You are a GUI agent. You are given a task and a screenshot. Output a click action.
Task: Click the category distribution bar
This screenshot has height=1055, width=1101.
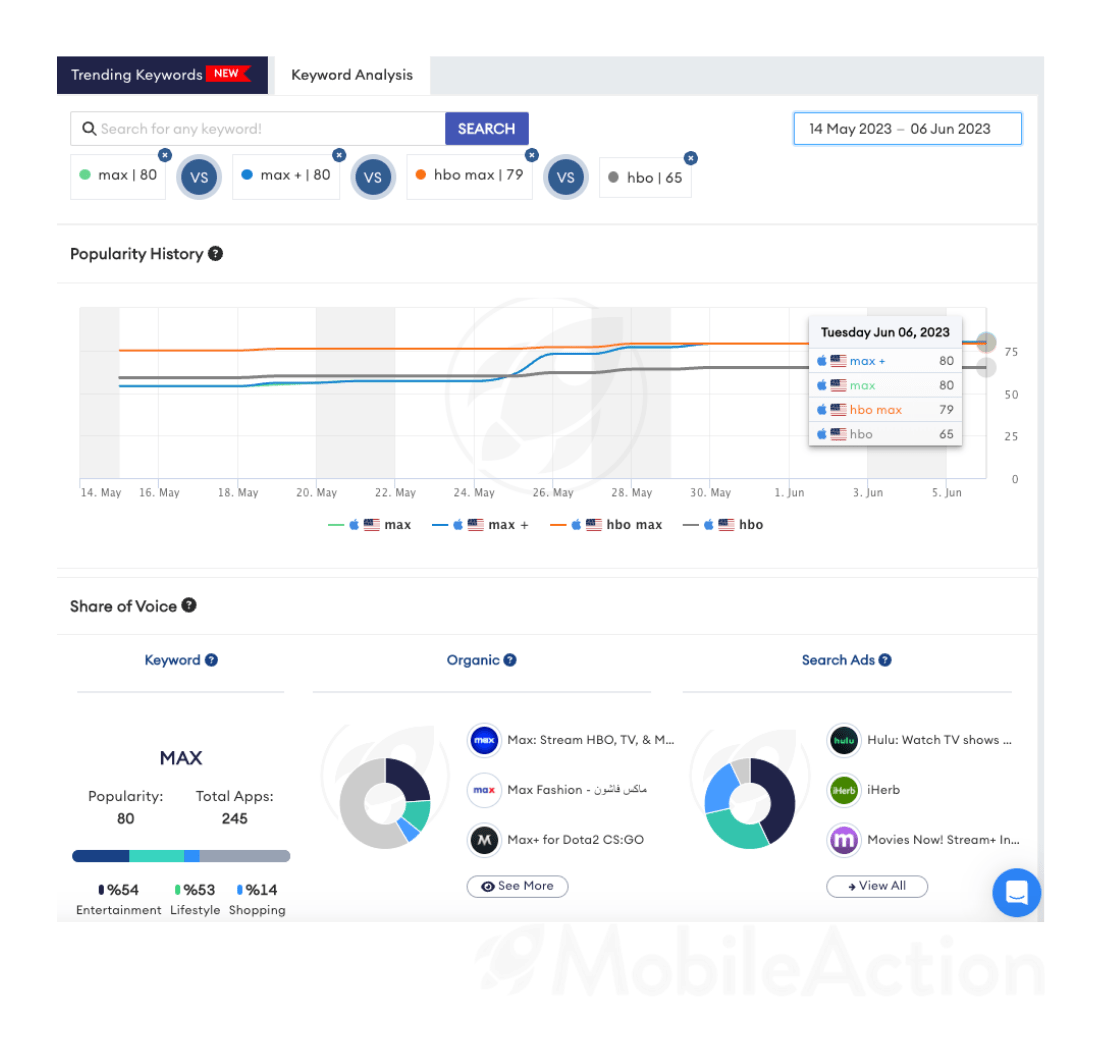click(181, 856)
